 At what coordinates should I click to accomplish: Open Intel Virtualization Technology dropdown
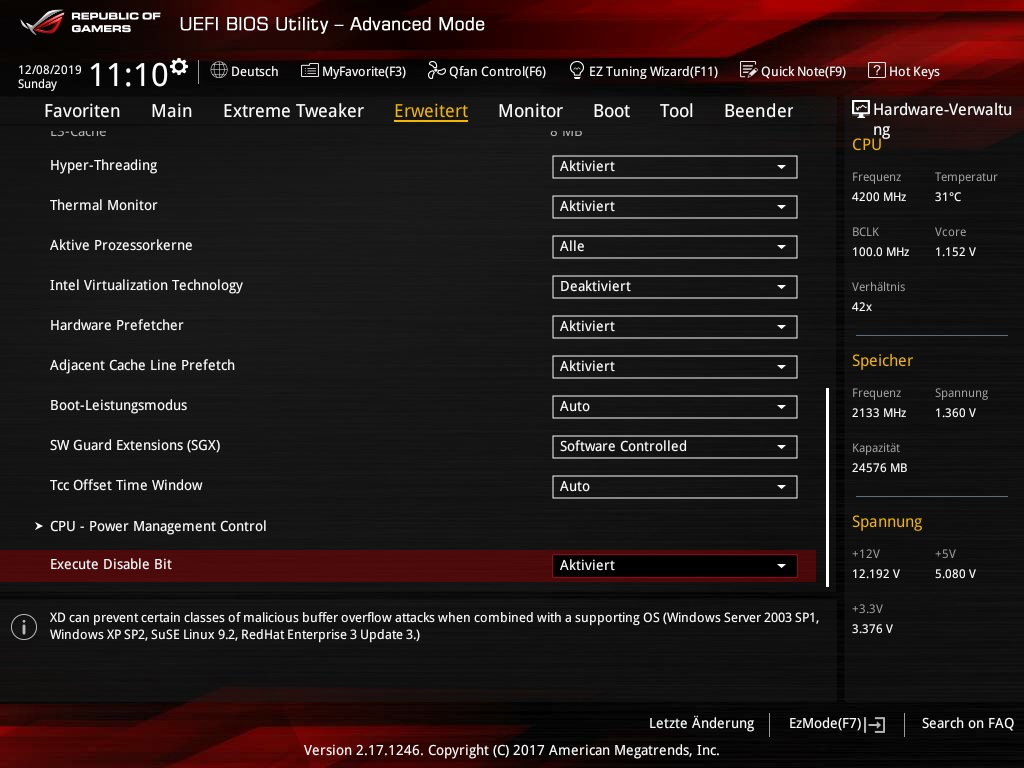[x=675, y=286]
